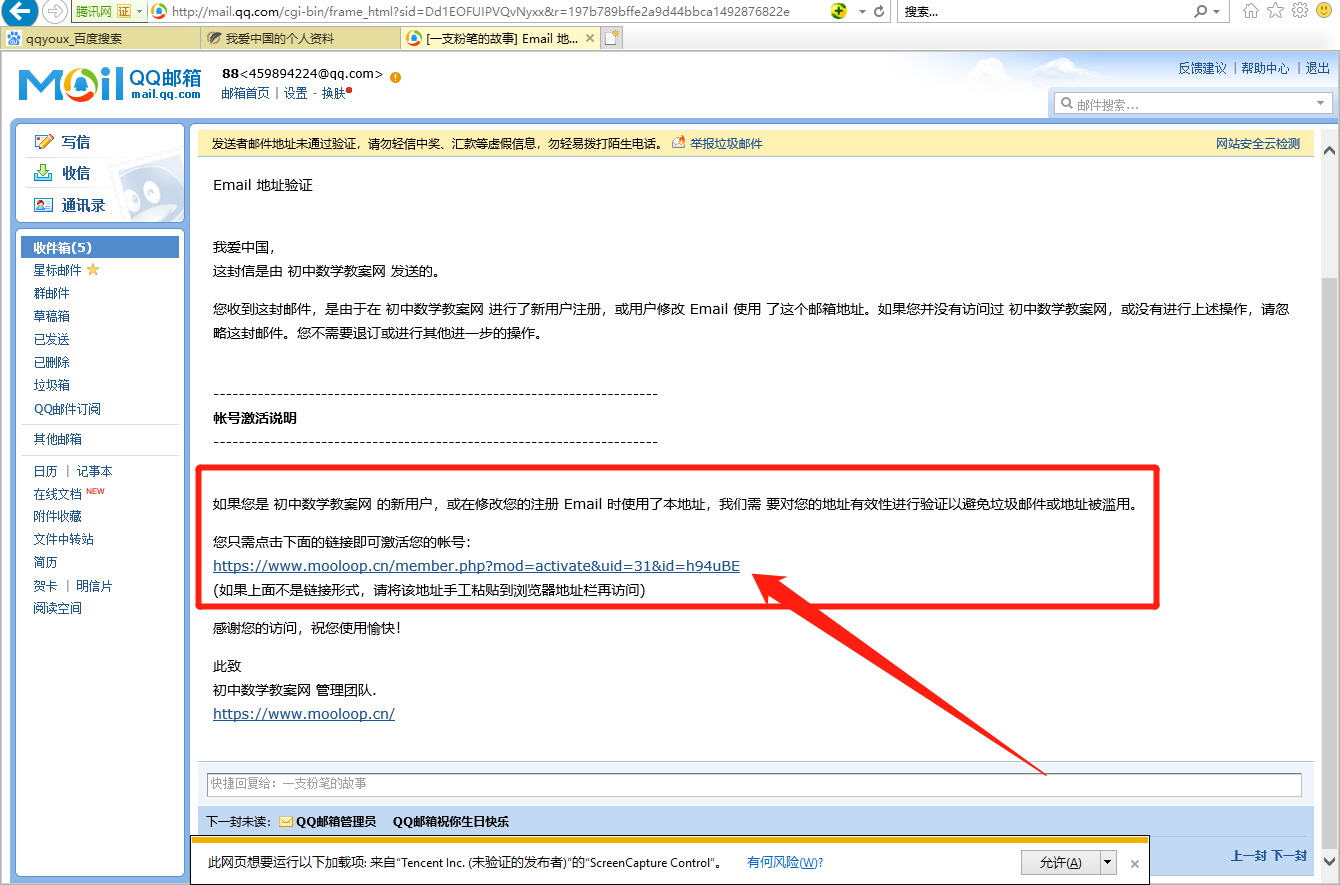Screen dimensions: 1340x885
Task: Click the 收信 receive mail icon
Action: point(43,173)
